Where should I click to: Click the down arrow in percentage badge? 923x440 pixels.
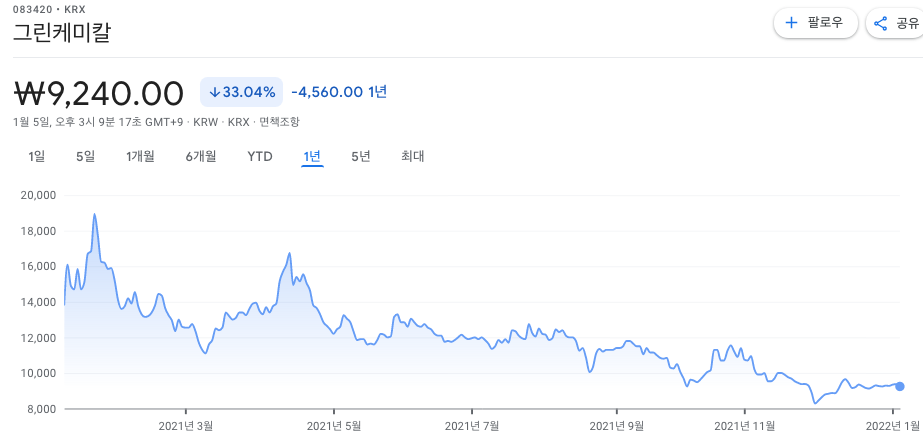pos(214,92)
